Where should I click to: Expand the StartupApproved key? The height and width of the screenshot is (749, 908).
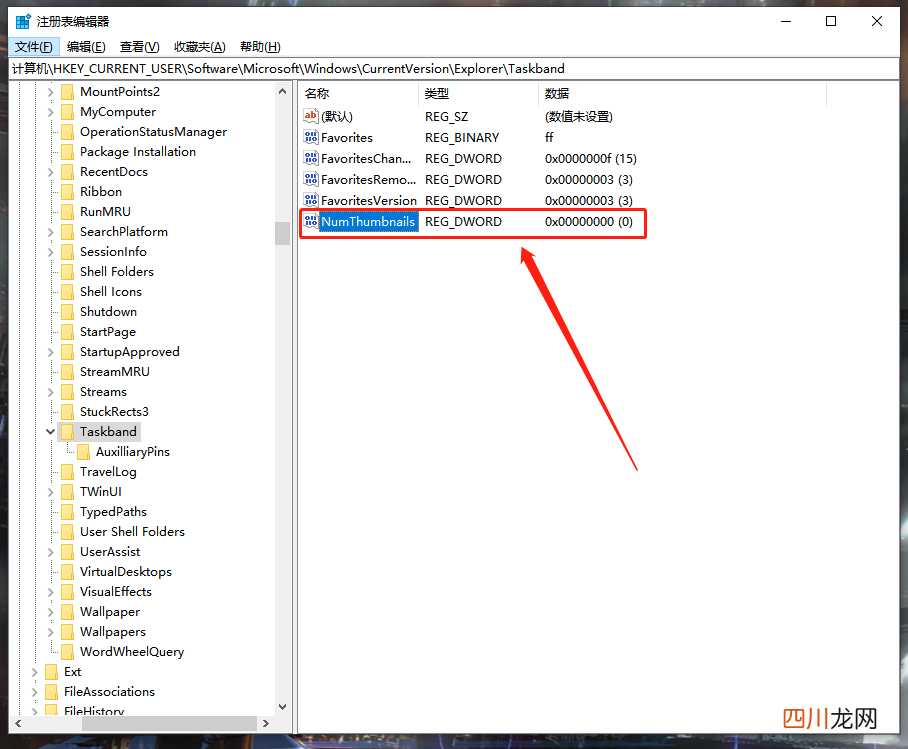pos(50,352)
